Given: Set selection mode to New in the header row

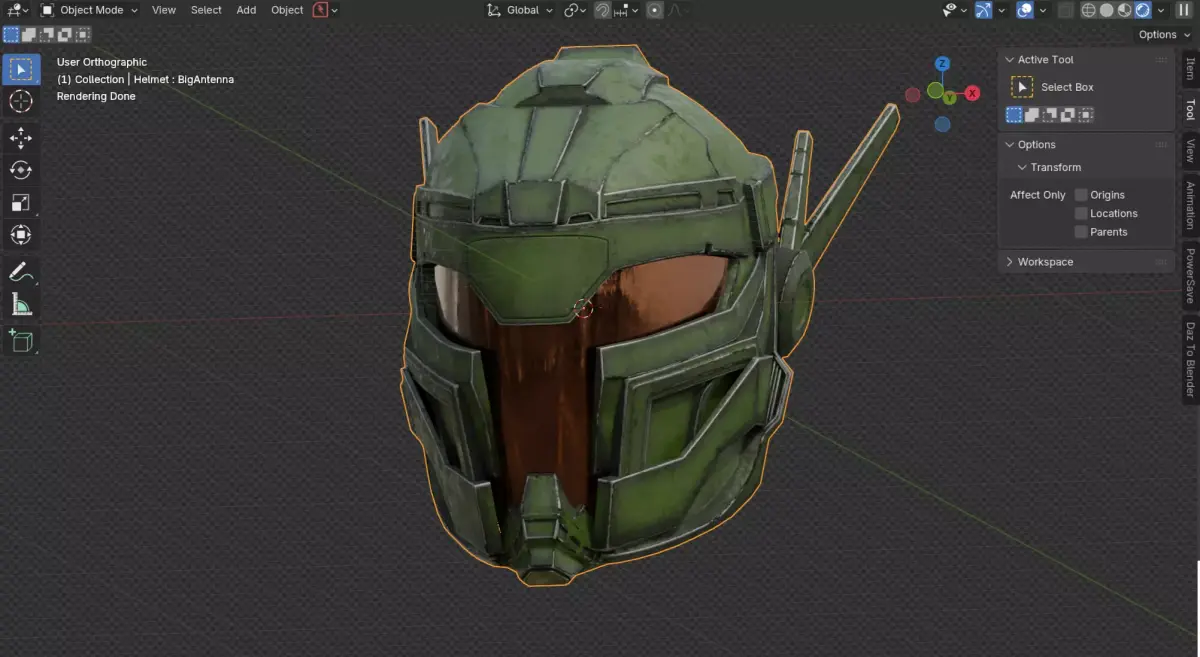Looking at the screenshot, I should pos(11,34).
